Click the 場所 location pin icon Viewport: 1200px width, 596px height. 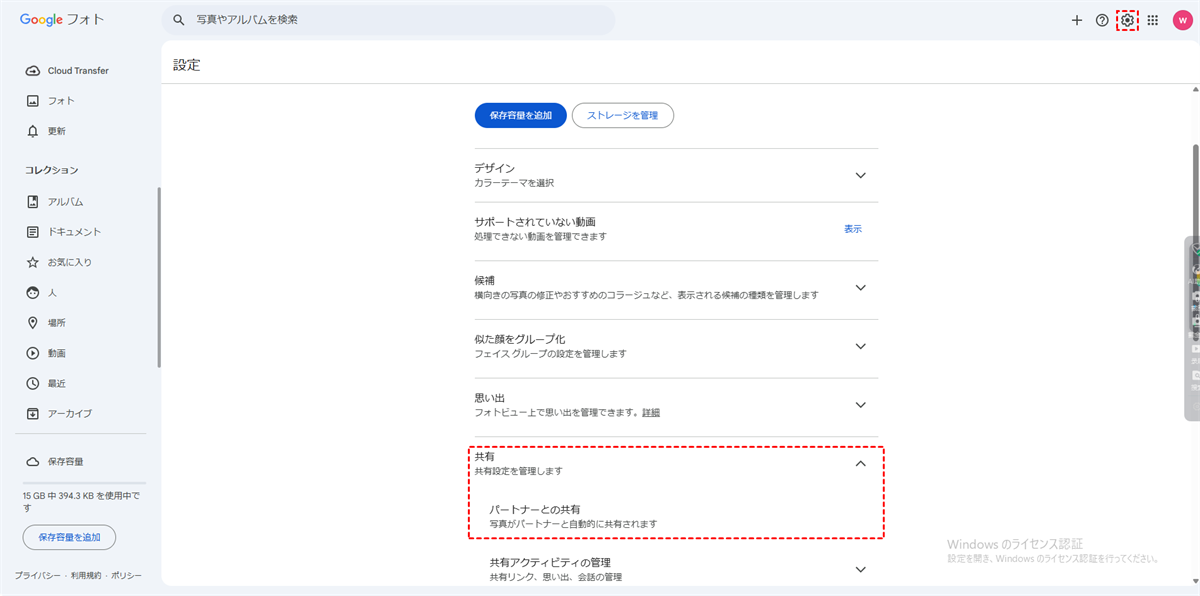click(32, 323)
